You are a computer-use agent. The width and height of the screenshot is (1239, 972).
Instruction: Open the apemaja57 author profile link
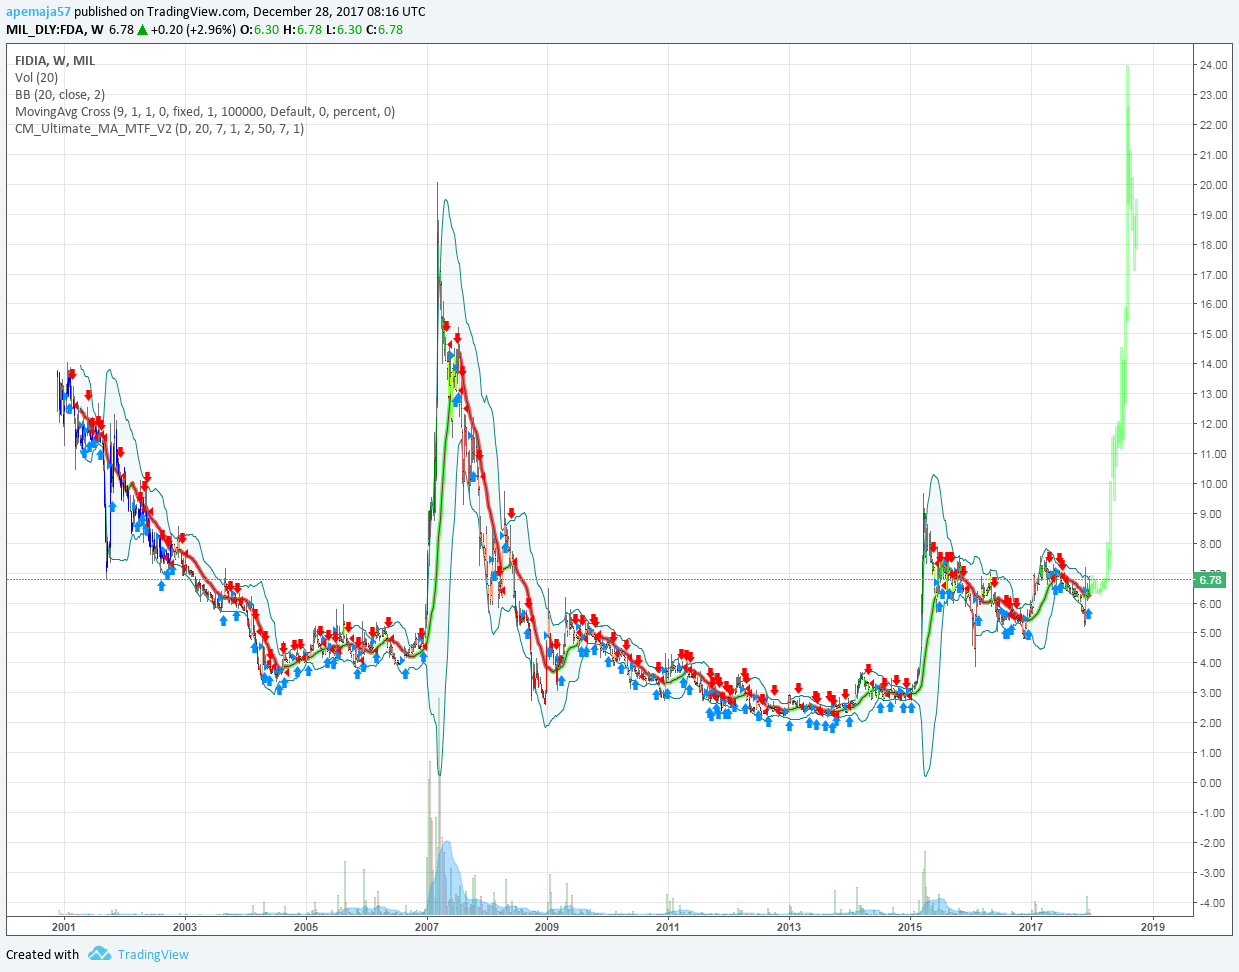pos(38,12)
